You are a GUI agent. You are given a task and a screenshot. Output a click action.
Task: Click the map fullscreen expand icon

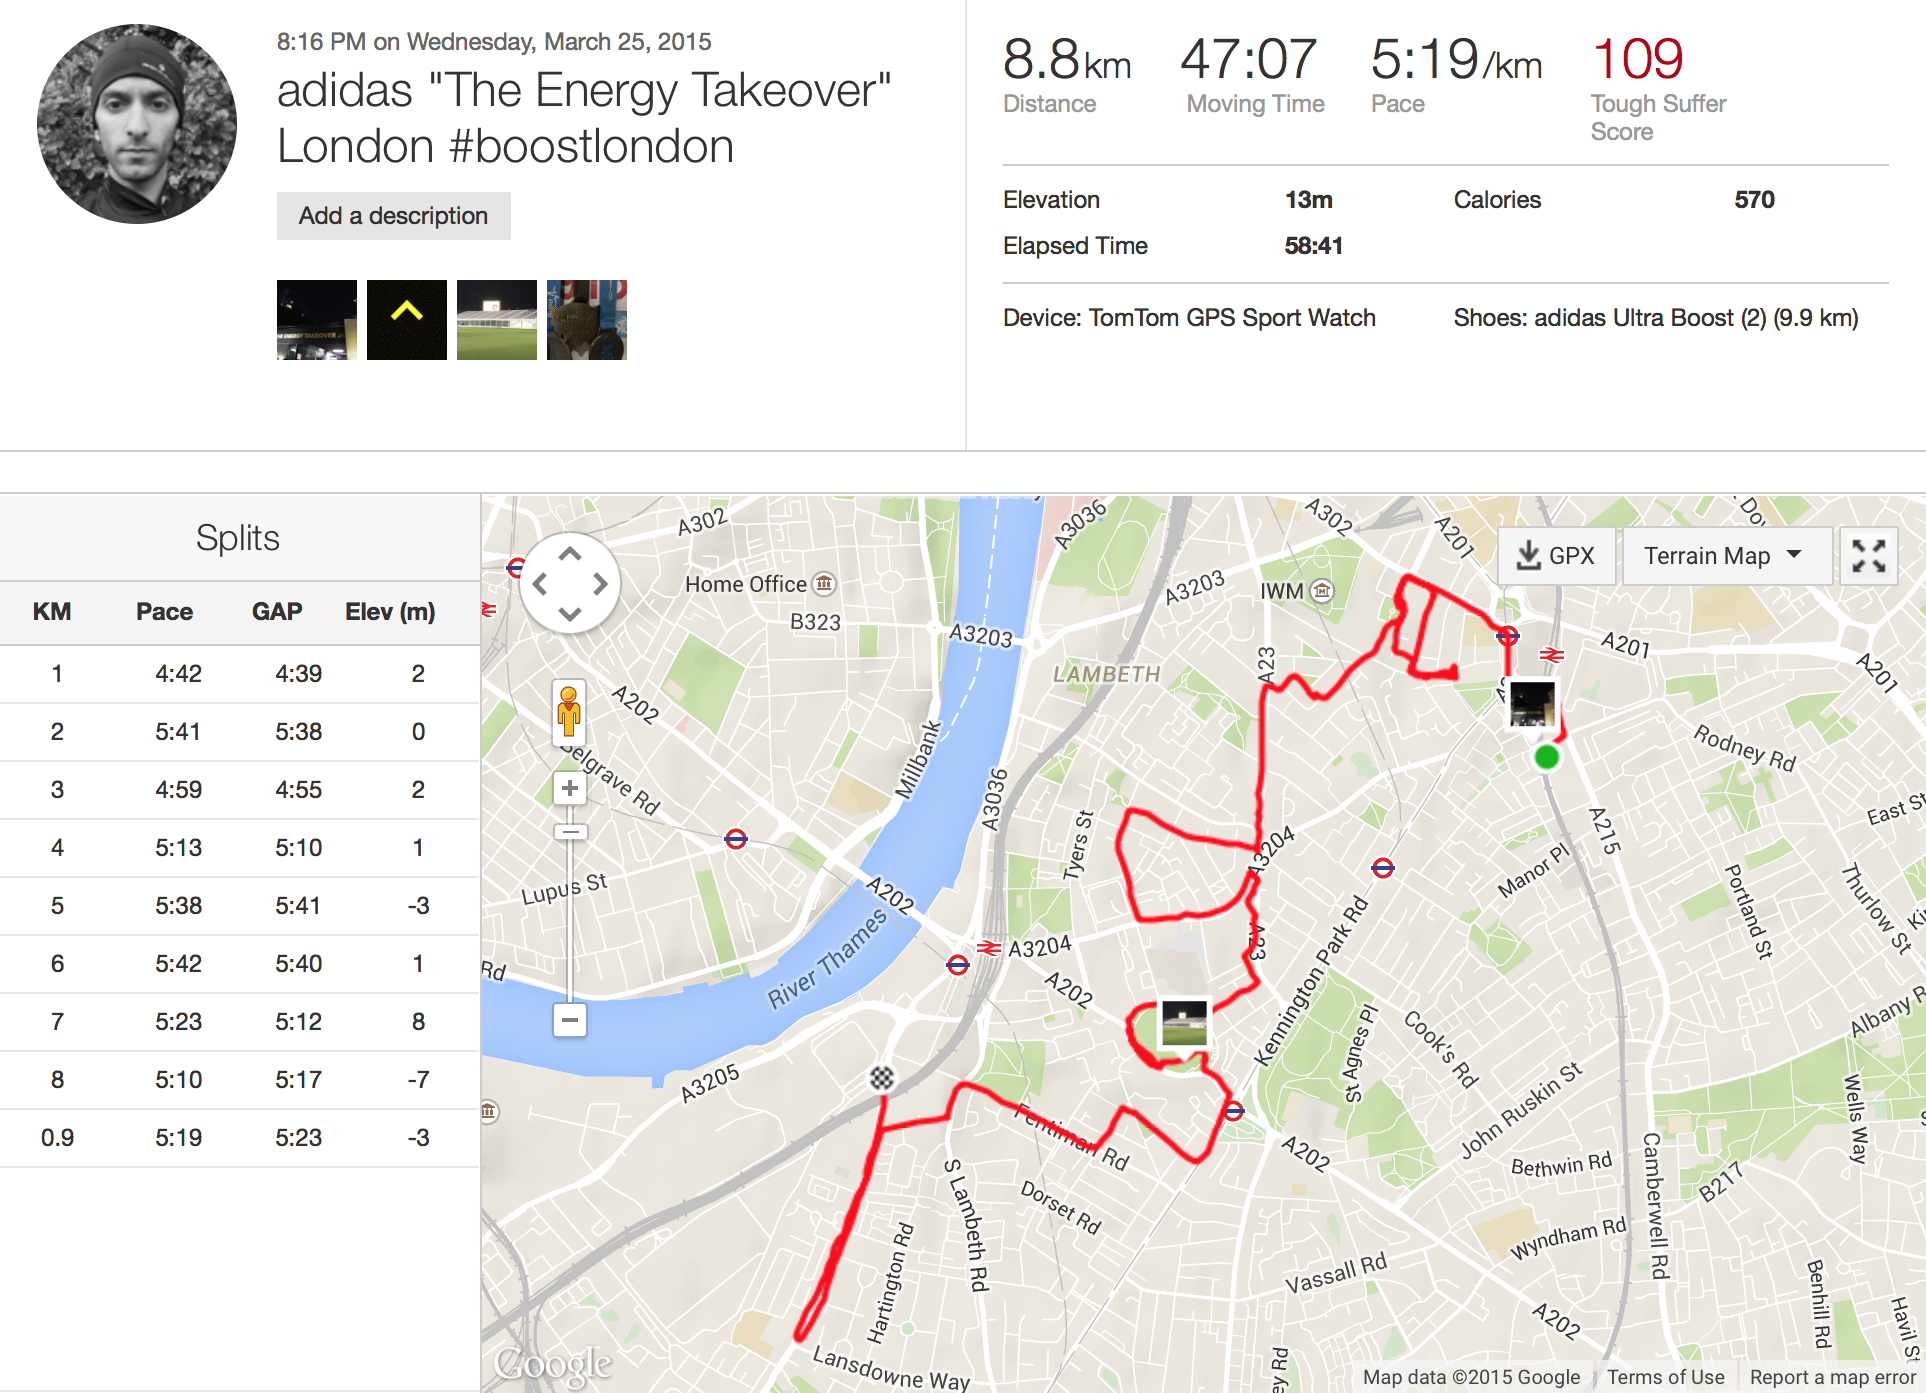click(1868, 556)
